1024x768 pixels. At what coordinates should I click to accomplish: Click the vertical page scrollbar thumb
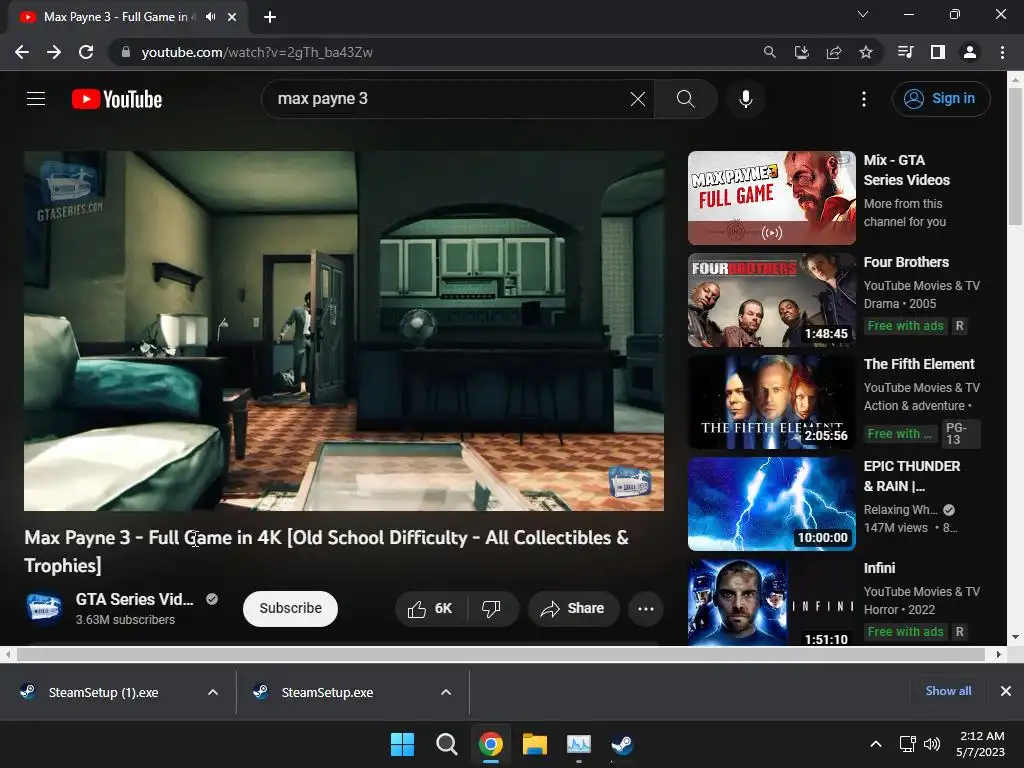point(1015,157)
